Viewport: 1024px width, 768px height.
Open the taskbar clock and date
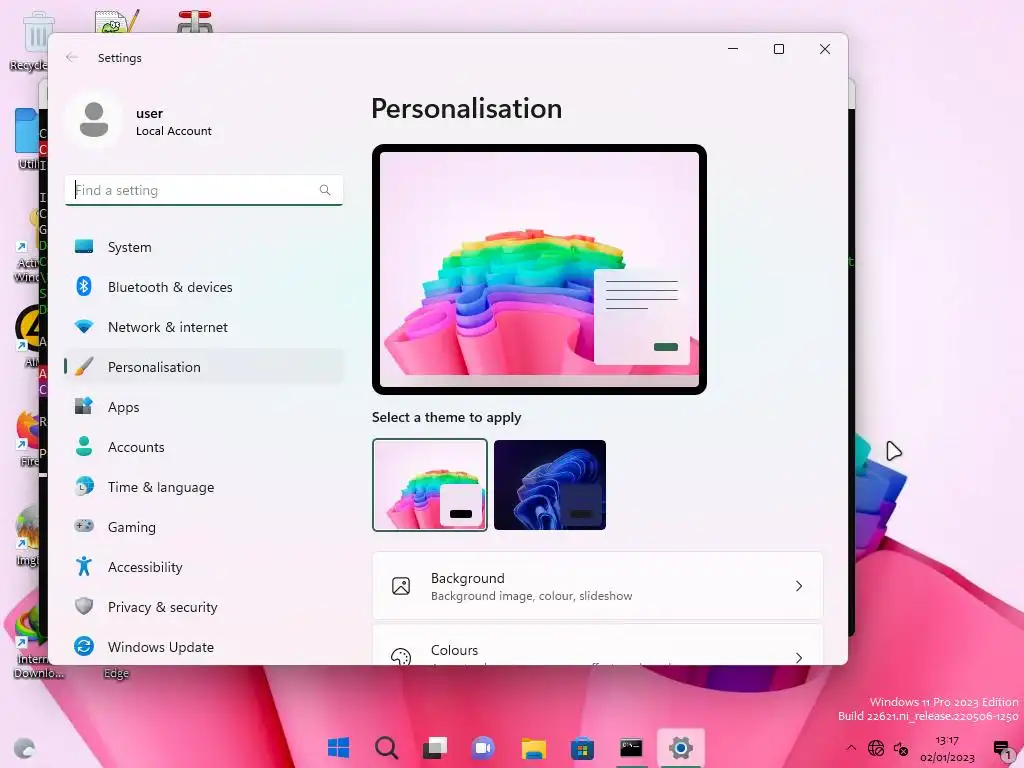(947, 748)
